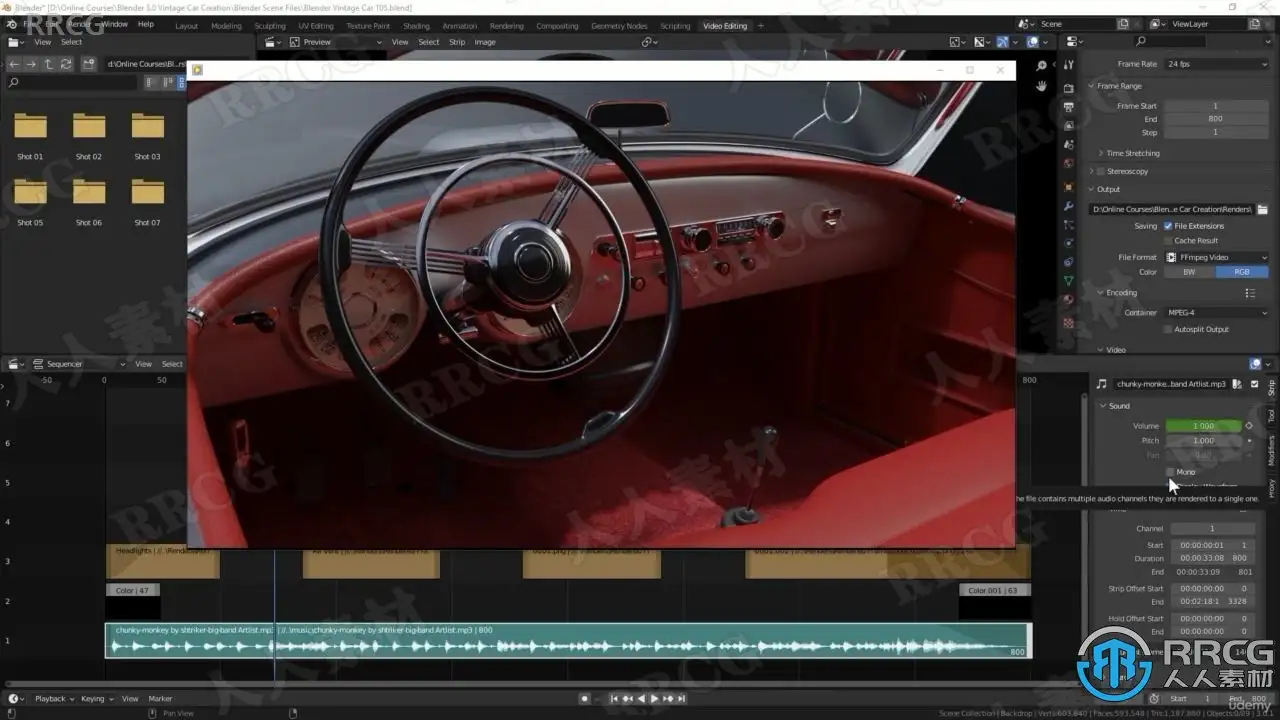Enable the Autosplit Output checkbox
This screenshot has height=720, width=1280.
pos(1168,329)
